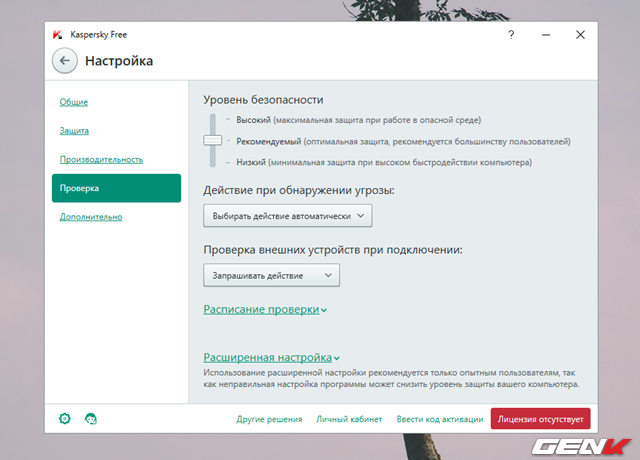Click the 'Другие решения' link
The width and height of the screenshot is (640, 460).
269,420
